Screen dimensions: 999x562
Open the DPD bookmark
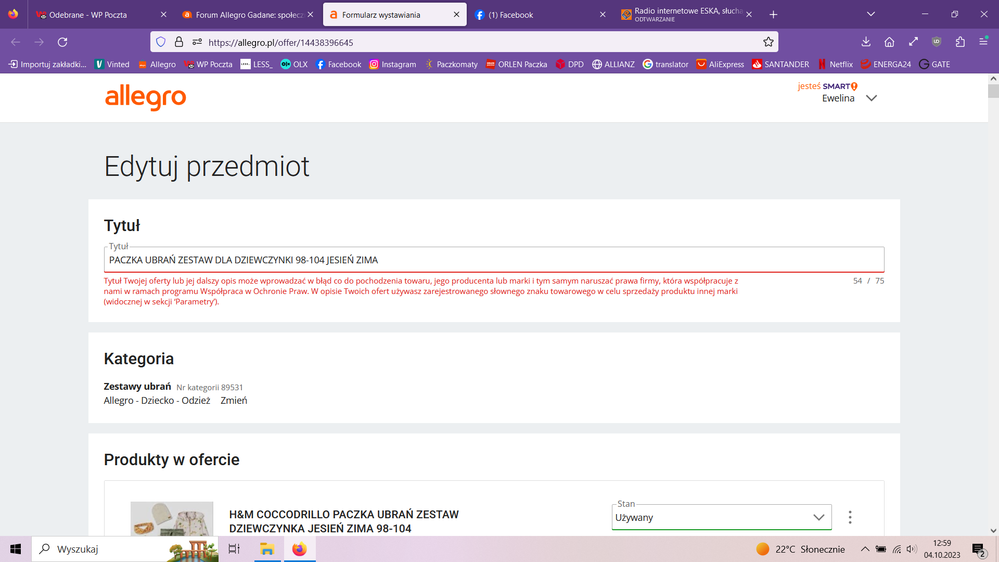click(x=570, y=64)
